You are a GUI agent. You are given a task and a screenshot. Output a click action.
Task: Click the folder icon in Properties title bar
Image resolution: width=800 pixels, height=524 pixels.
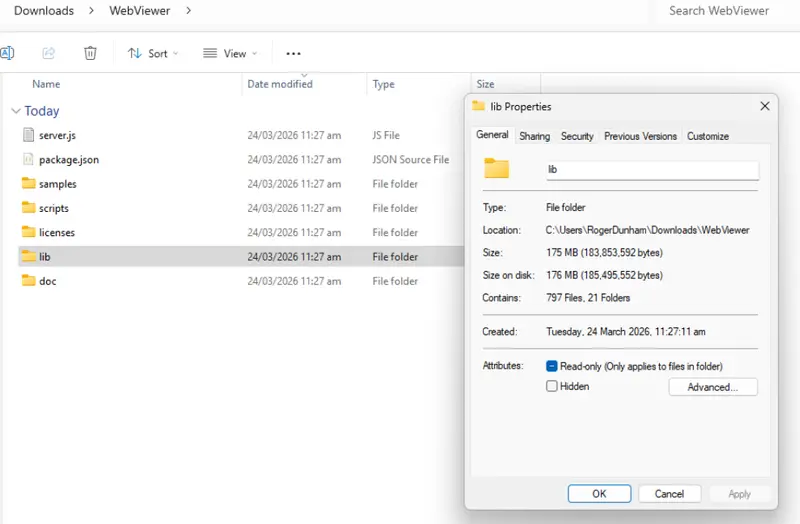(x=478, y=106)
